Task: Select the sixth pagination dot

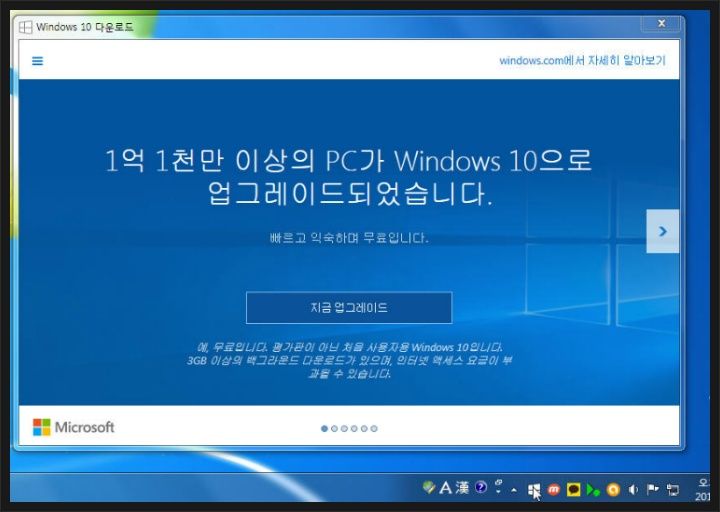Action: pos(374,428)
